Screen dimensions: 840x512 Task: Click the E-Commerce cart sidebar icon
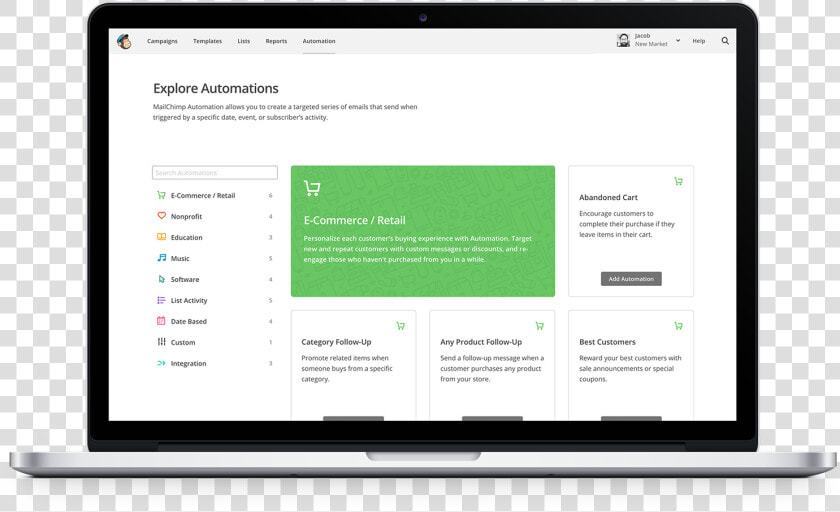[161, 195]
